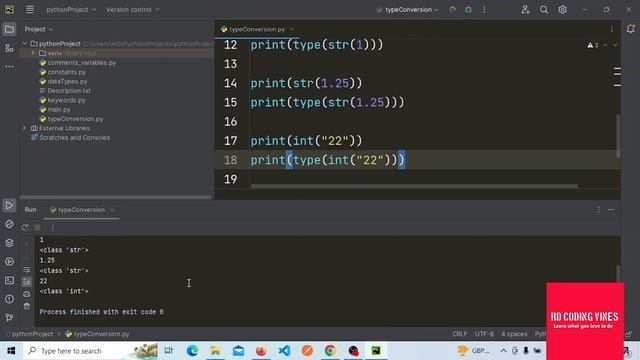This screenshot has height=360, width=640.
Task: Hide the Run tool window
Action: coord(611,209)
